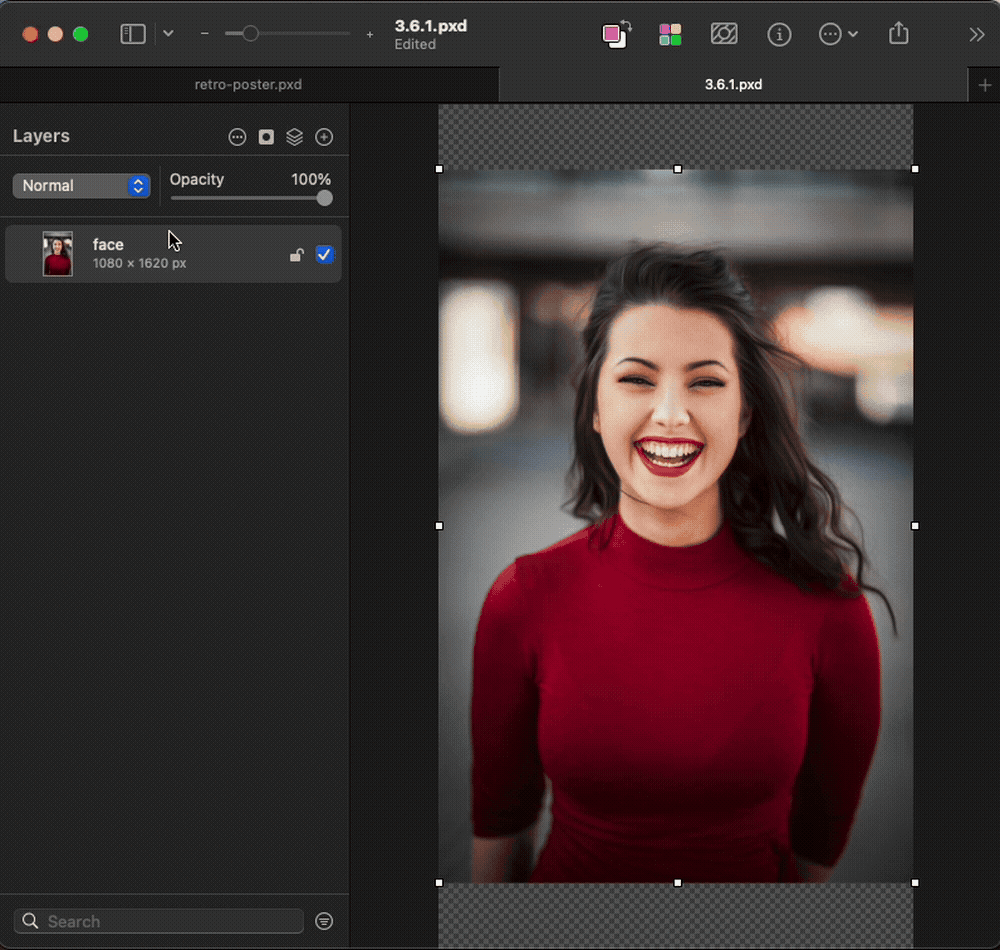Click the Info (i) toolbar icon
The width and height of the screenshot is (1000, 950).
click(x=779, y=34)
